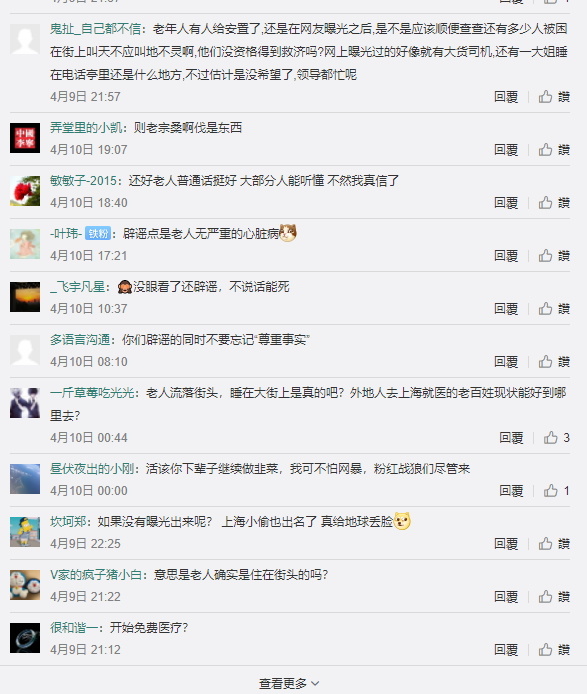Tap the like icon for -叶玮- comment
Viewport: 587px width, 694px height.
pyautogui.click(x=554, y=256)
